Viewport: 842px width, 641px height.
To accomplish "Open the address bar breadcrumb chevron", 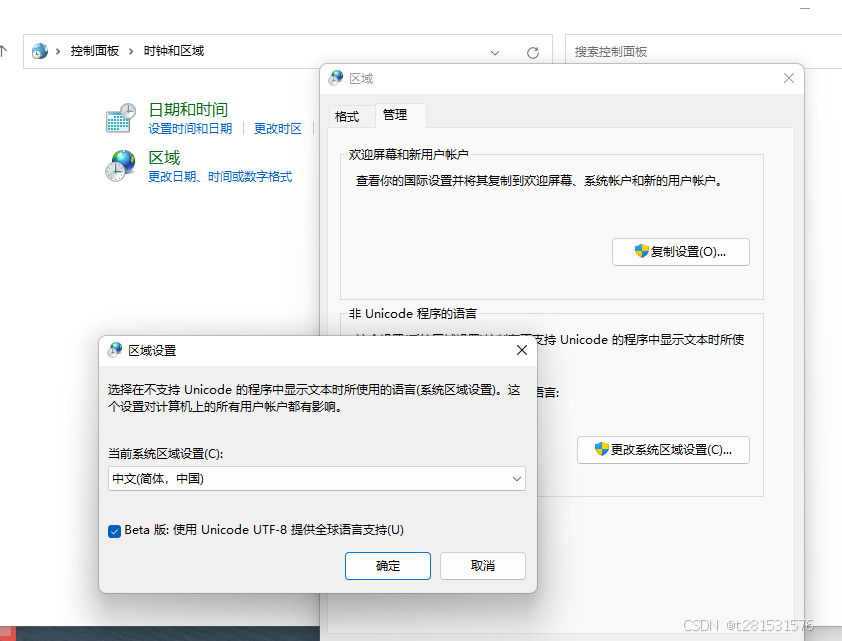I will [494, 51].
